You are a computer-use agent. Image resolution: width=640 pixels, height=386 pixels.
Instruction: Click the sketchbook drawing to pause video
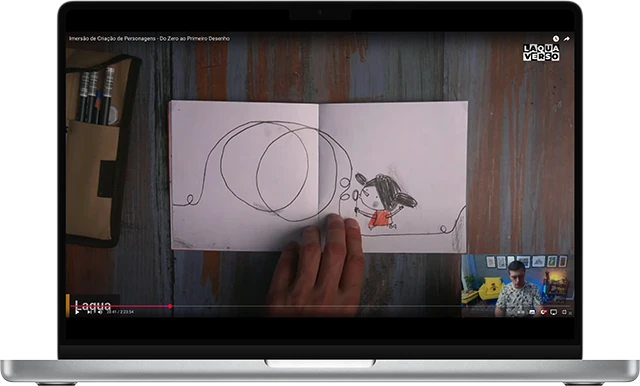(318, 175)
